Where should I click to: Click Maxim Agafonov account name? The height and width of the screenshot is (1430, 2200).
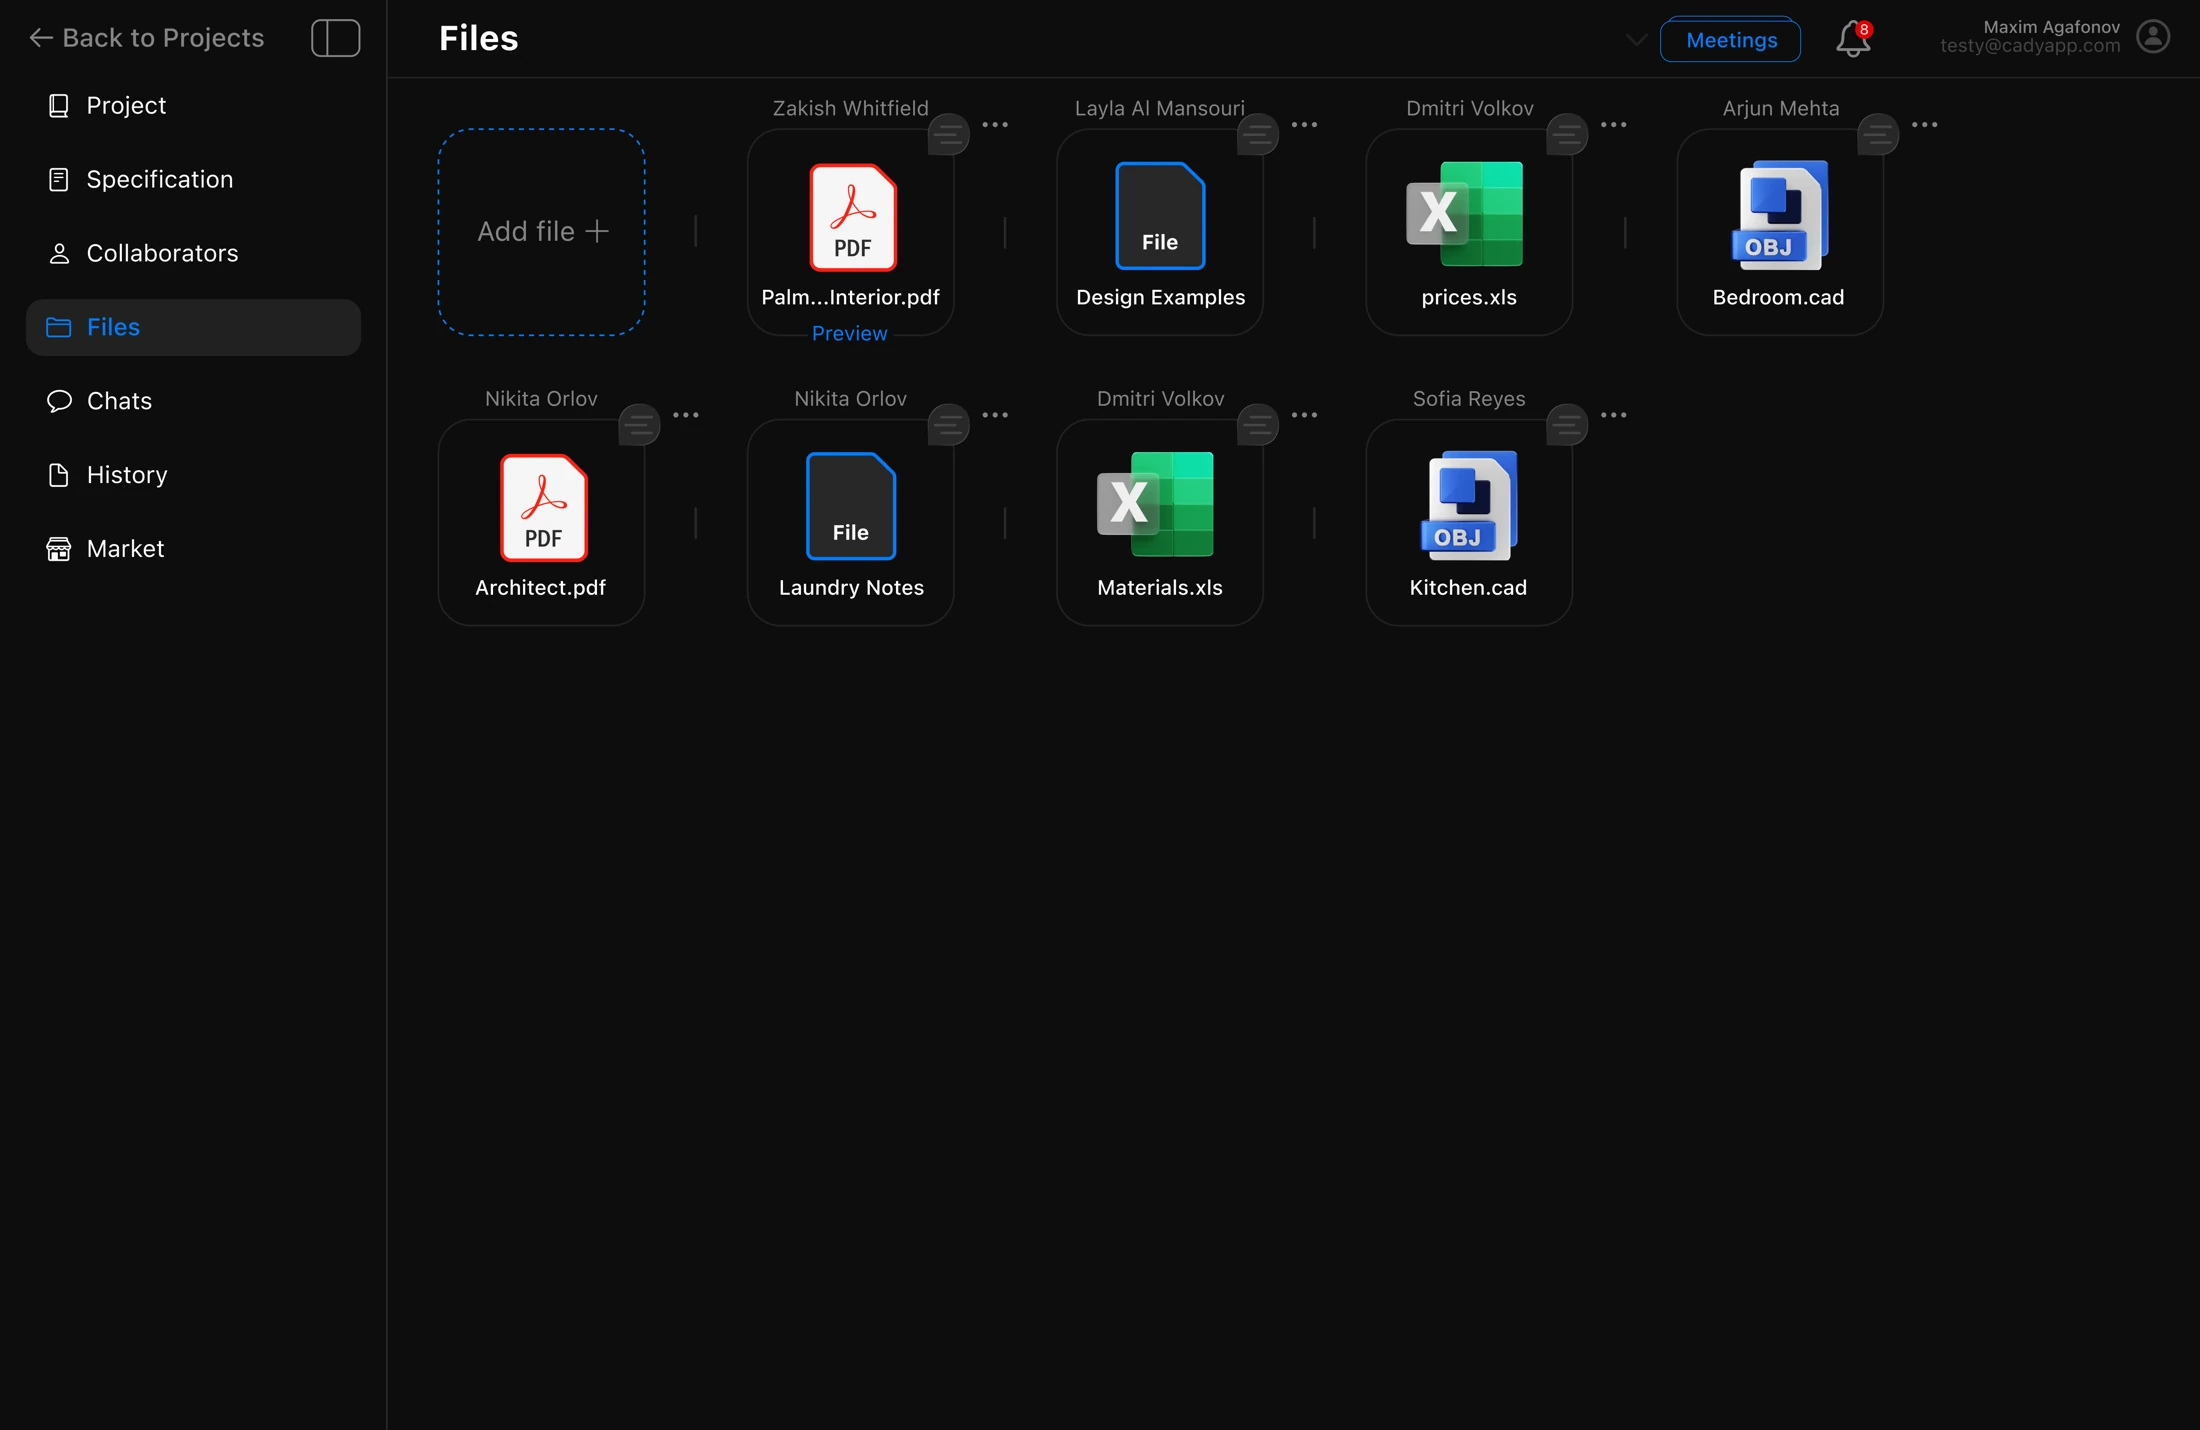2052,27
